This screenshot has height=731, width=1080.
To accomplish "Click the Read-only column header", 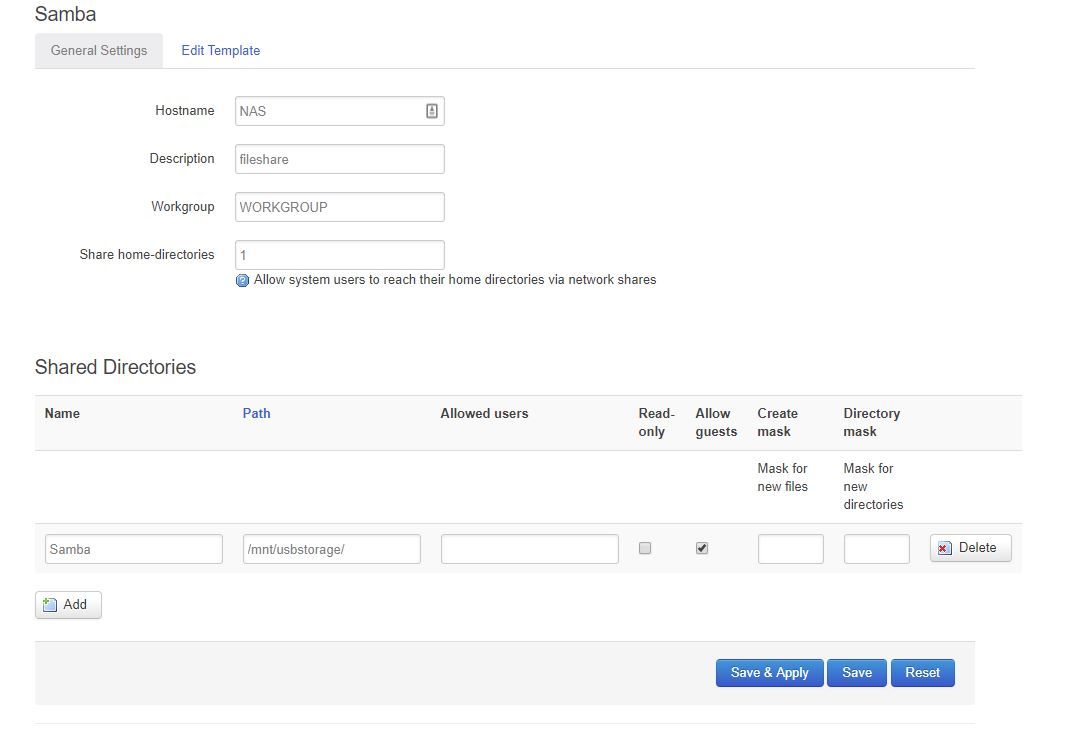I will coord(656,422).
